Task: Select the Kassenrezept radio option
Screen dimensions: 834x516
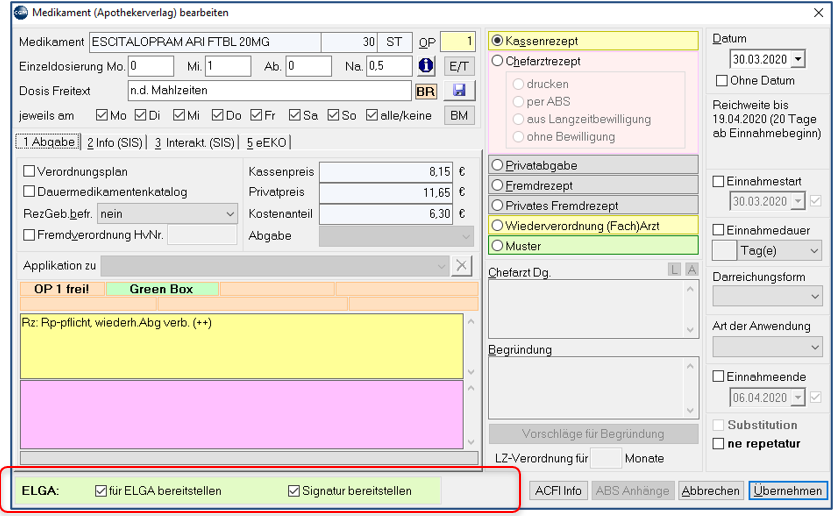Action: tap(497, 40)
